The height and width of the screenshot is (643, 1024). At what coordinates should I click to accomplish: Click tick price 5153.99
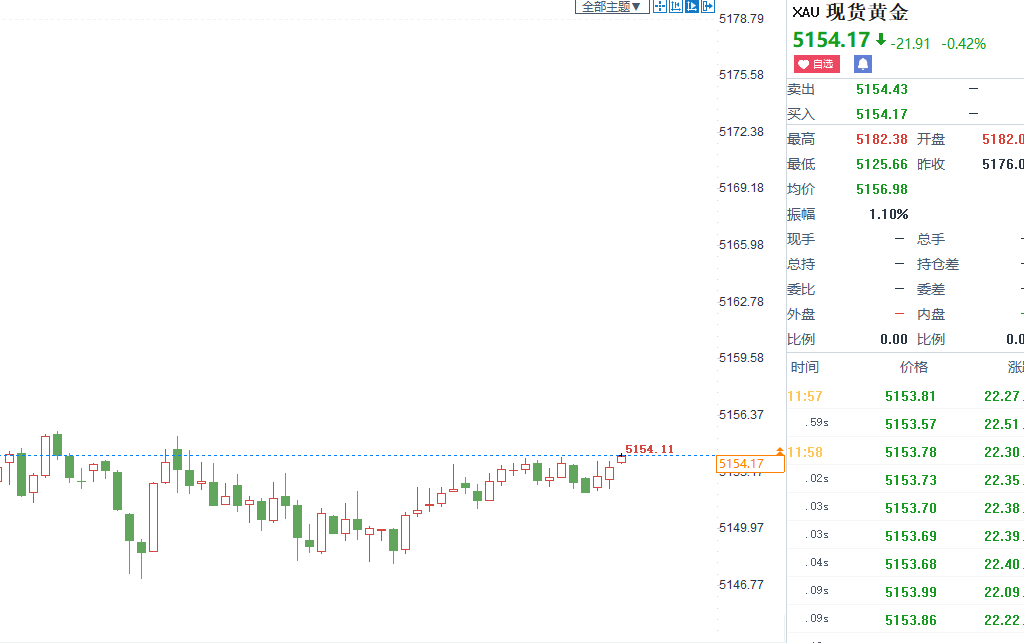(910, 592)
